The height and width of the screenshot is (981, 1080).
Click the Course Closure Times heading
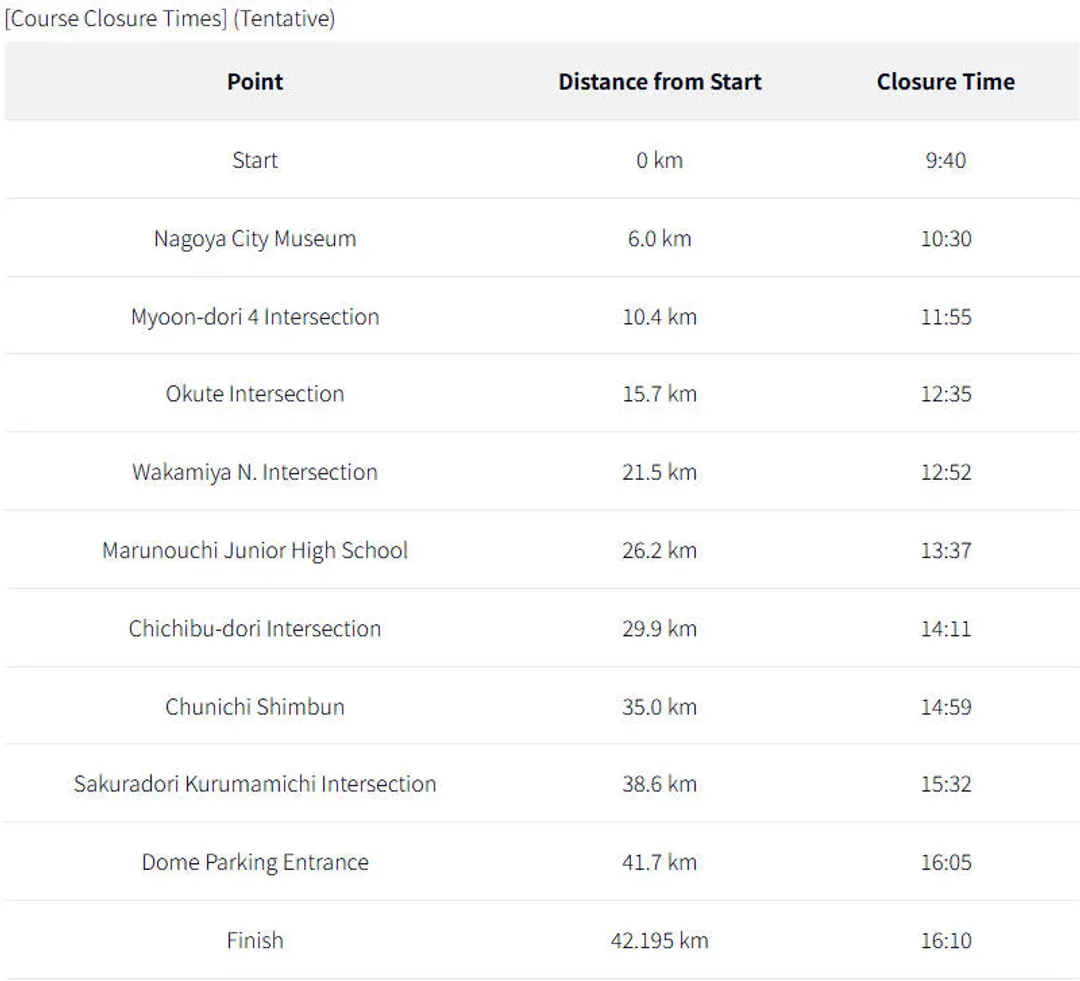[x=170, y=19]
